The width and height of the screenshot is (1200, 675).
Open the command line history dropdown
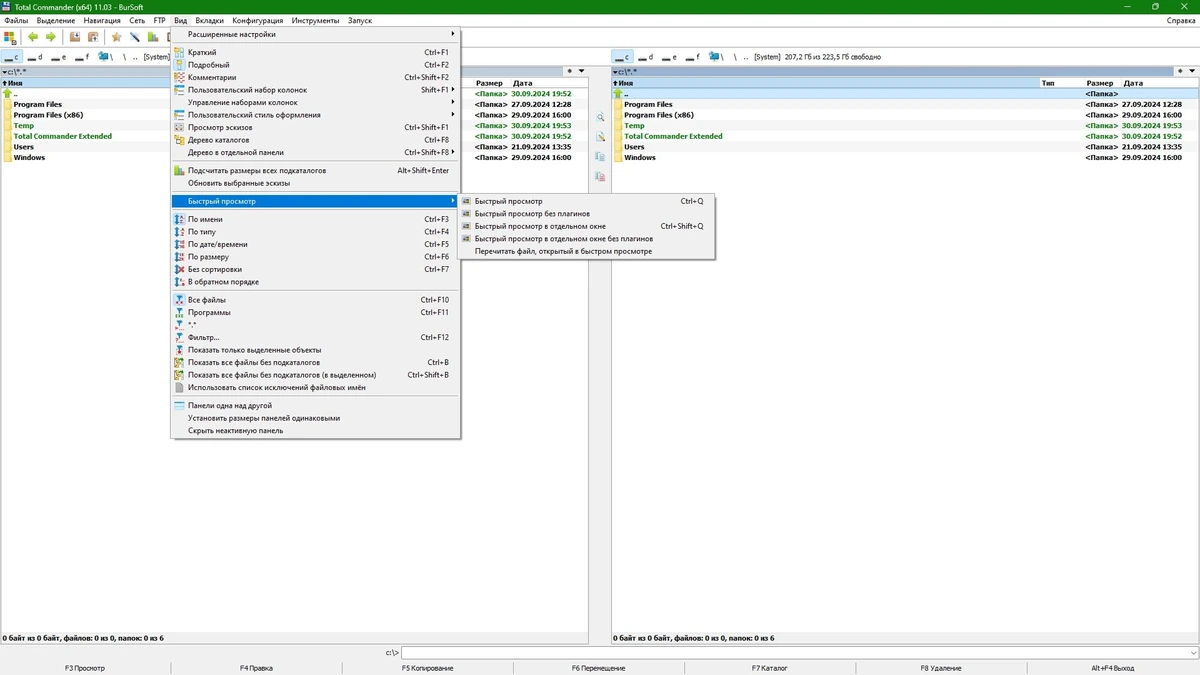pyautogui.click(x=1194, y=653)
